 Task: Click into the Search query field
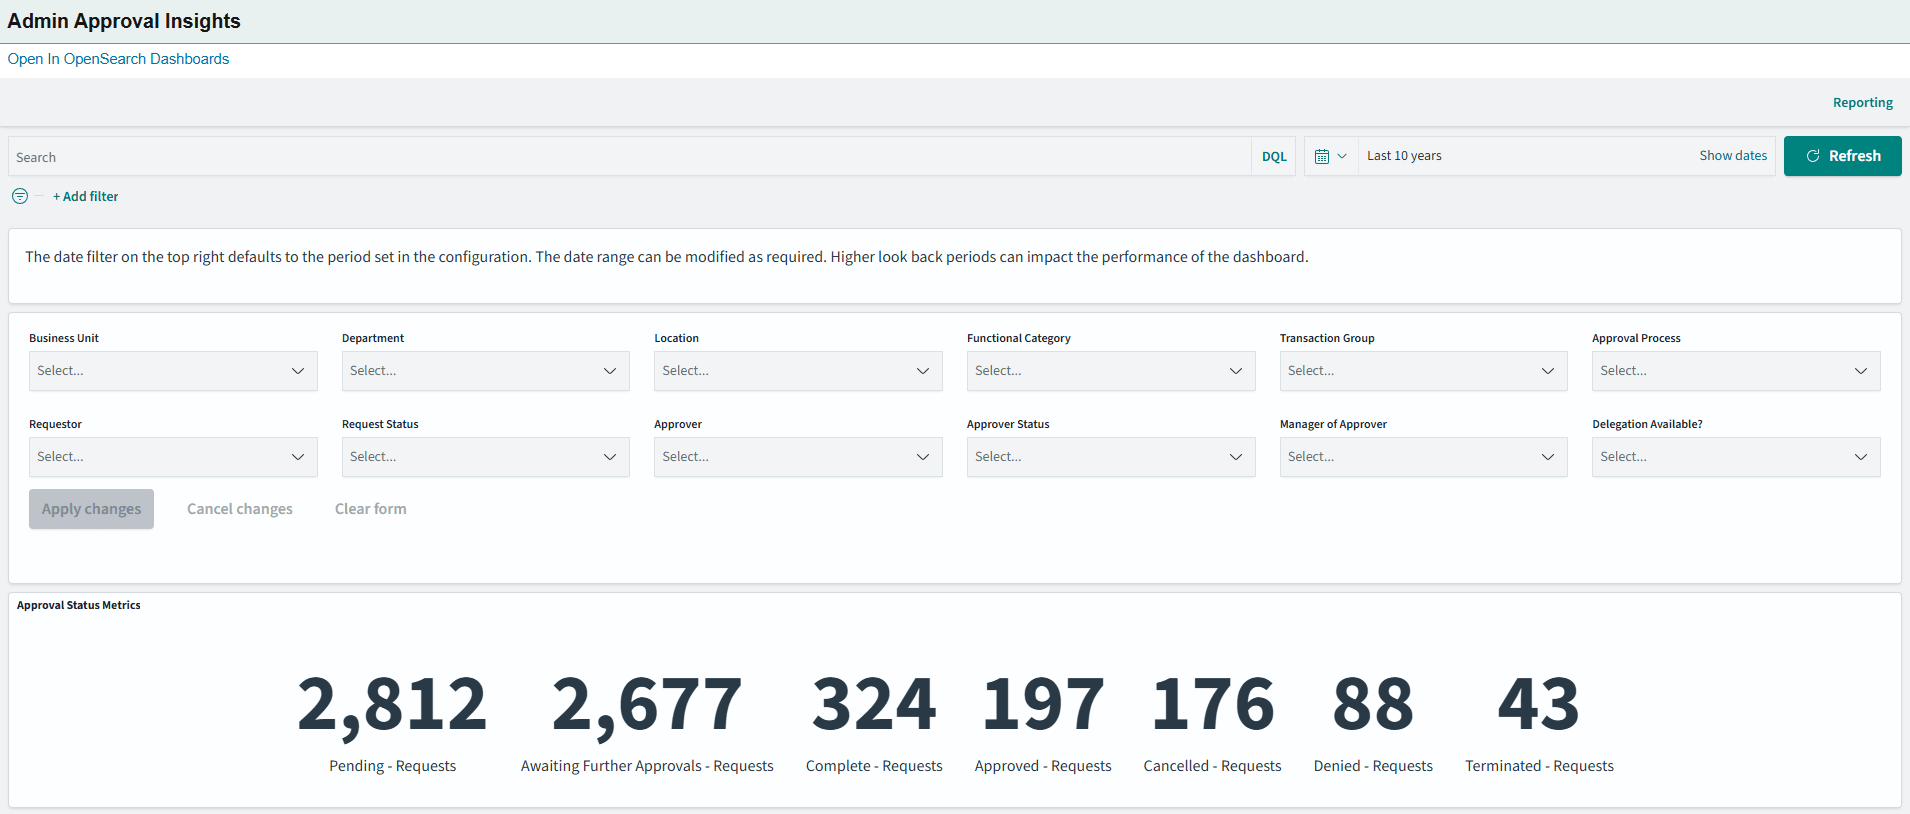click(x=630, y=157)
